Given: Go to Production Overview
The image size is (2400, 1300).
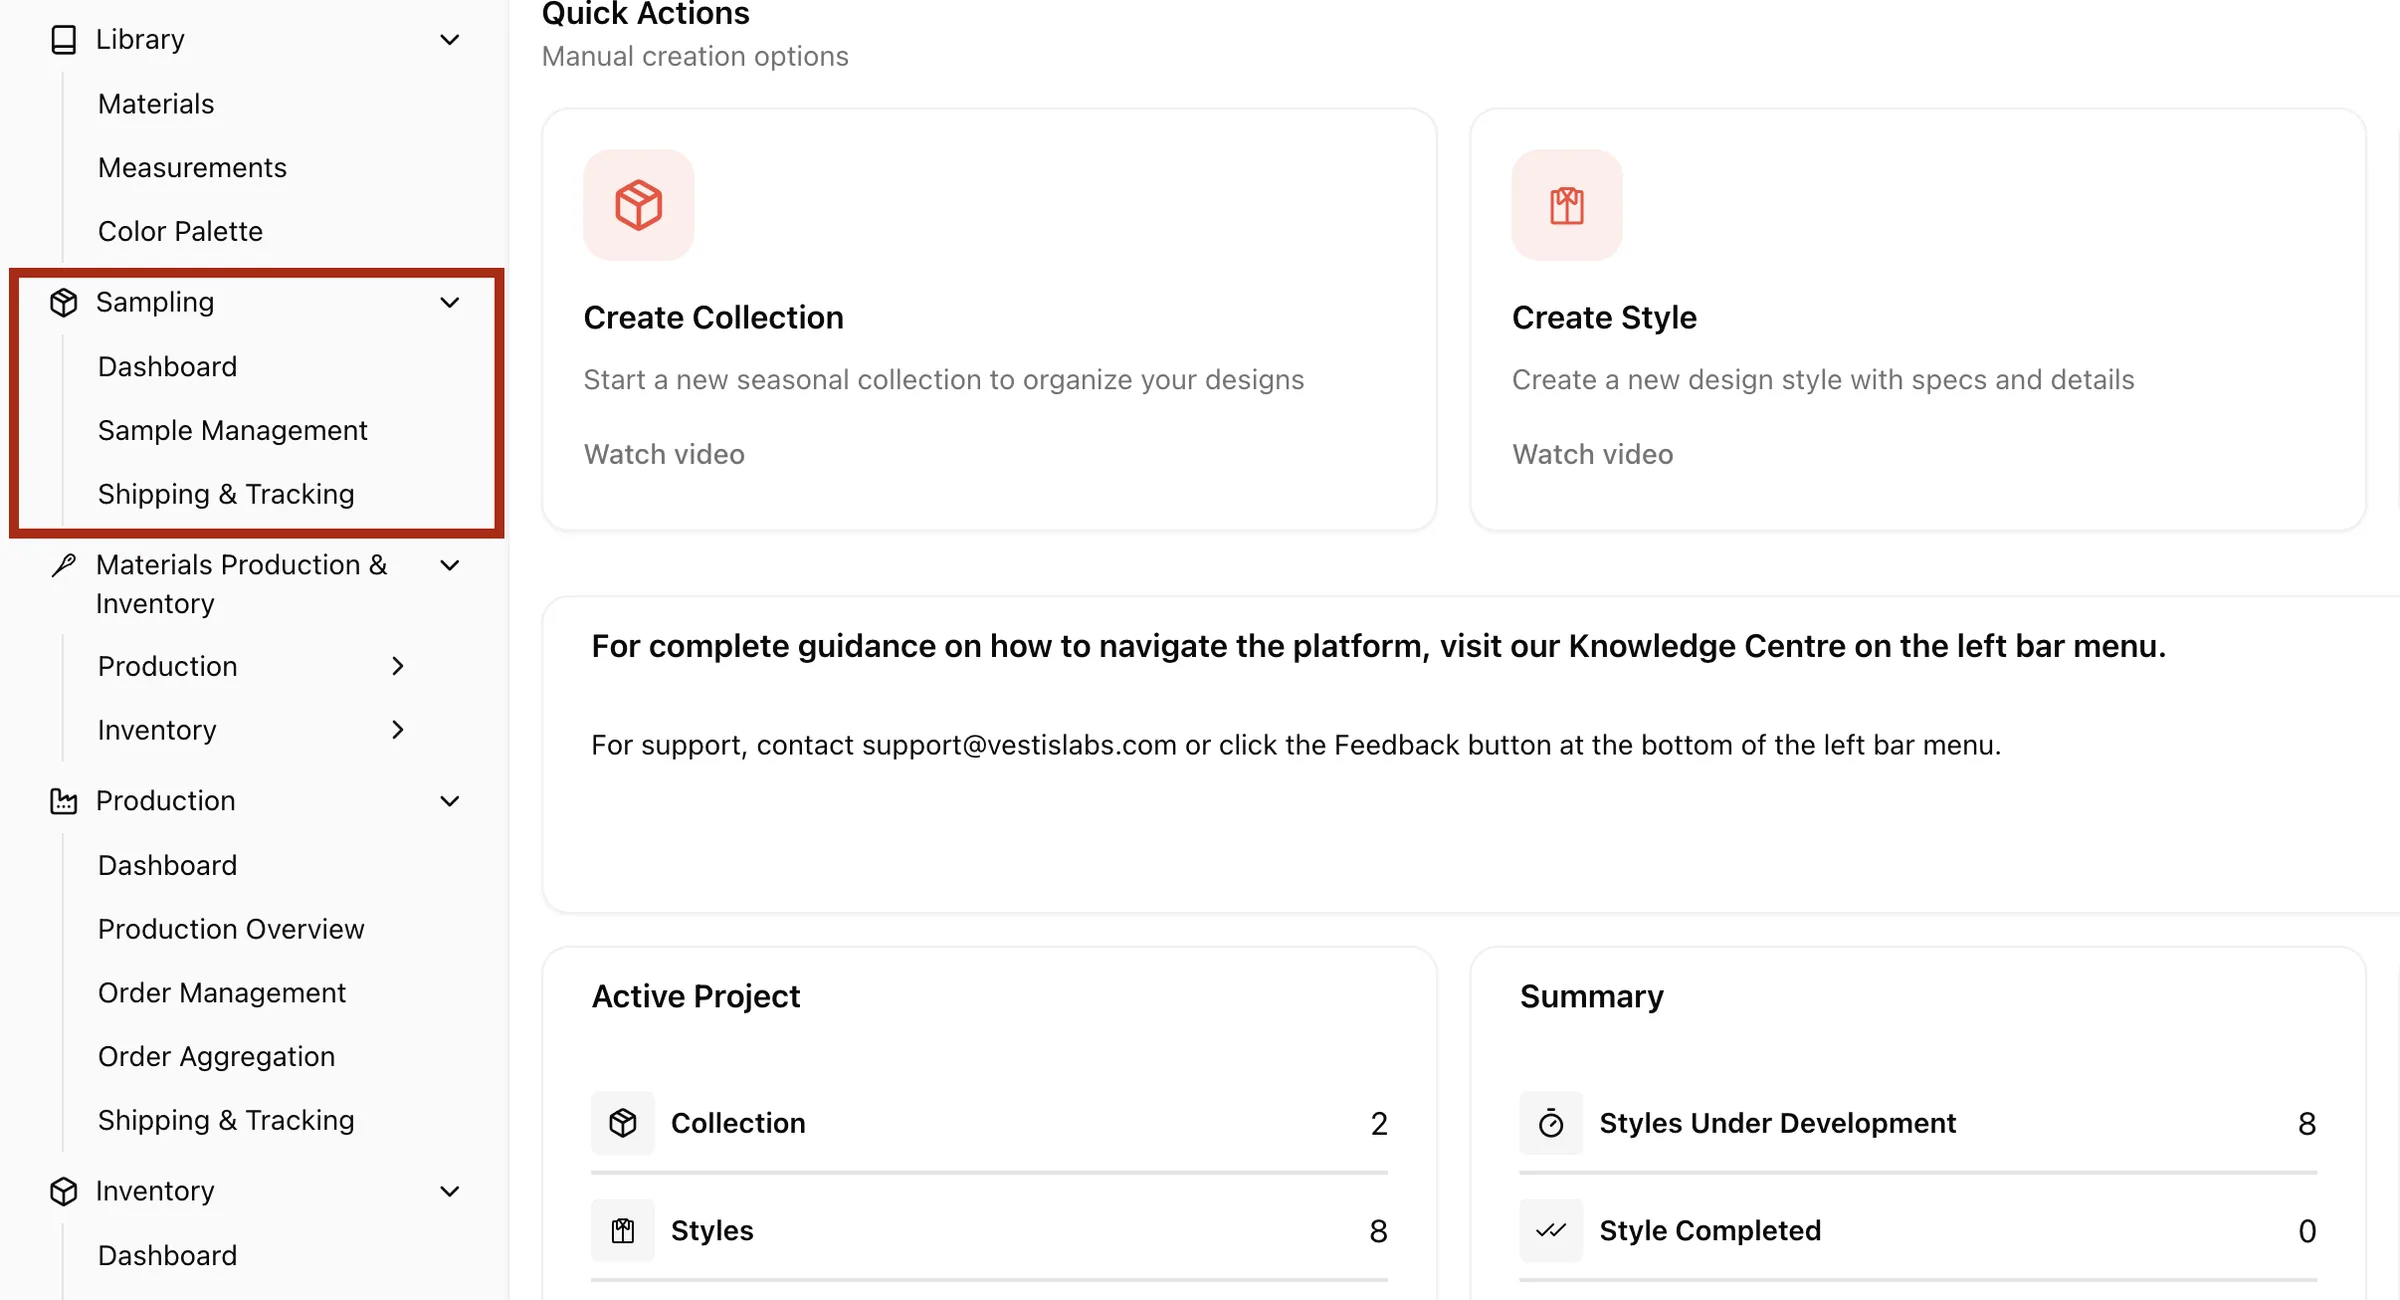Looking at the screenshot, I should (231, 929).
